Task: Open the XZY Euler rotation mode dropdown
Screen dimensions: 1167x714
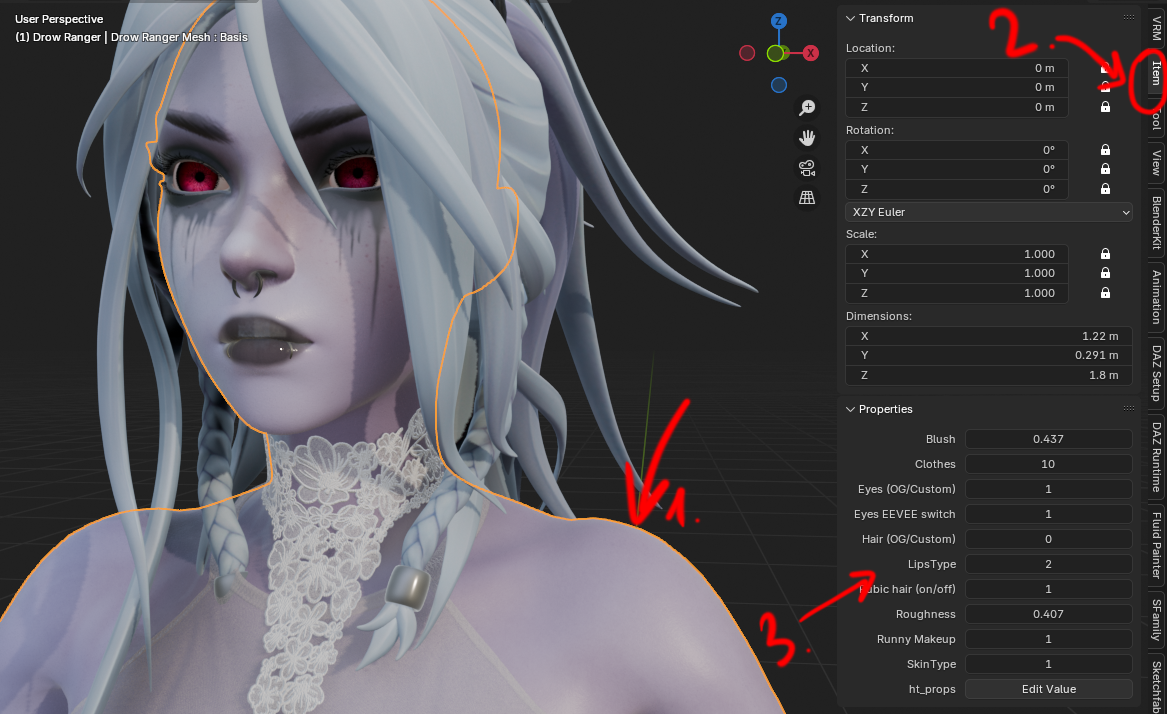Action: point(988,212)
